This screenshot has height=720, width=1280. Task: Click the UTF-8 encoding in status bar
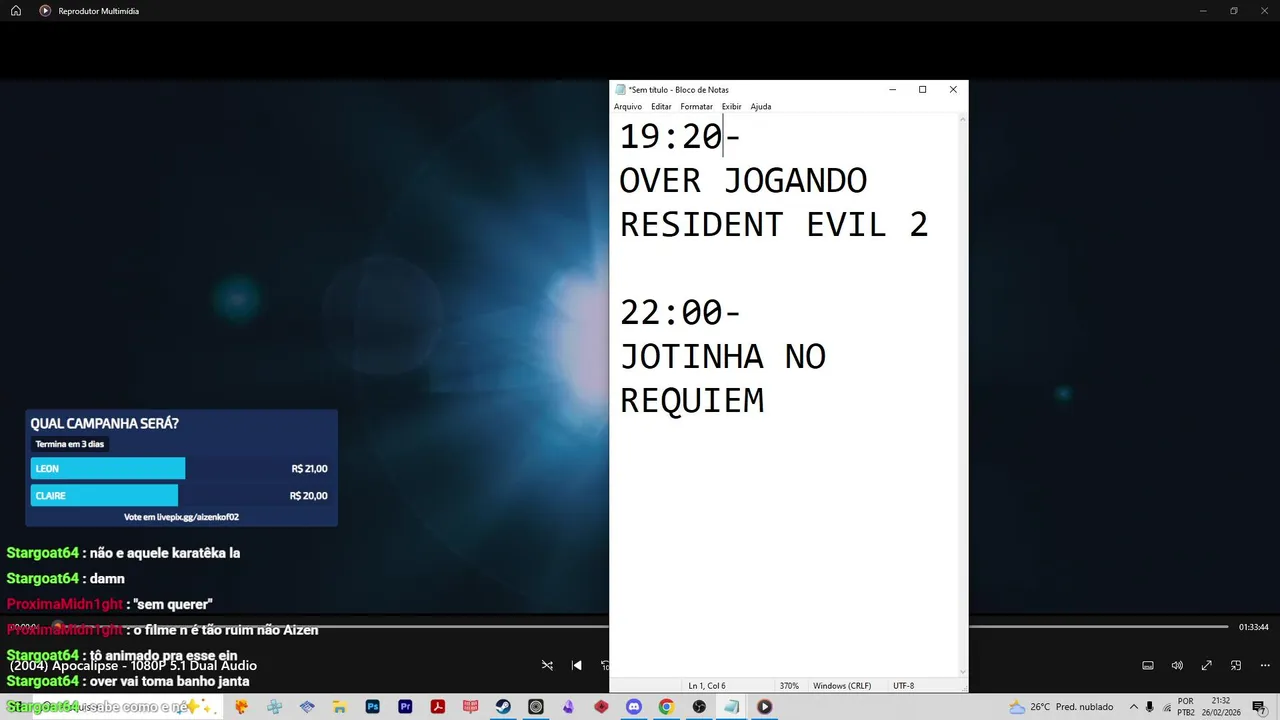pos(904,686)
